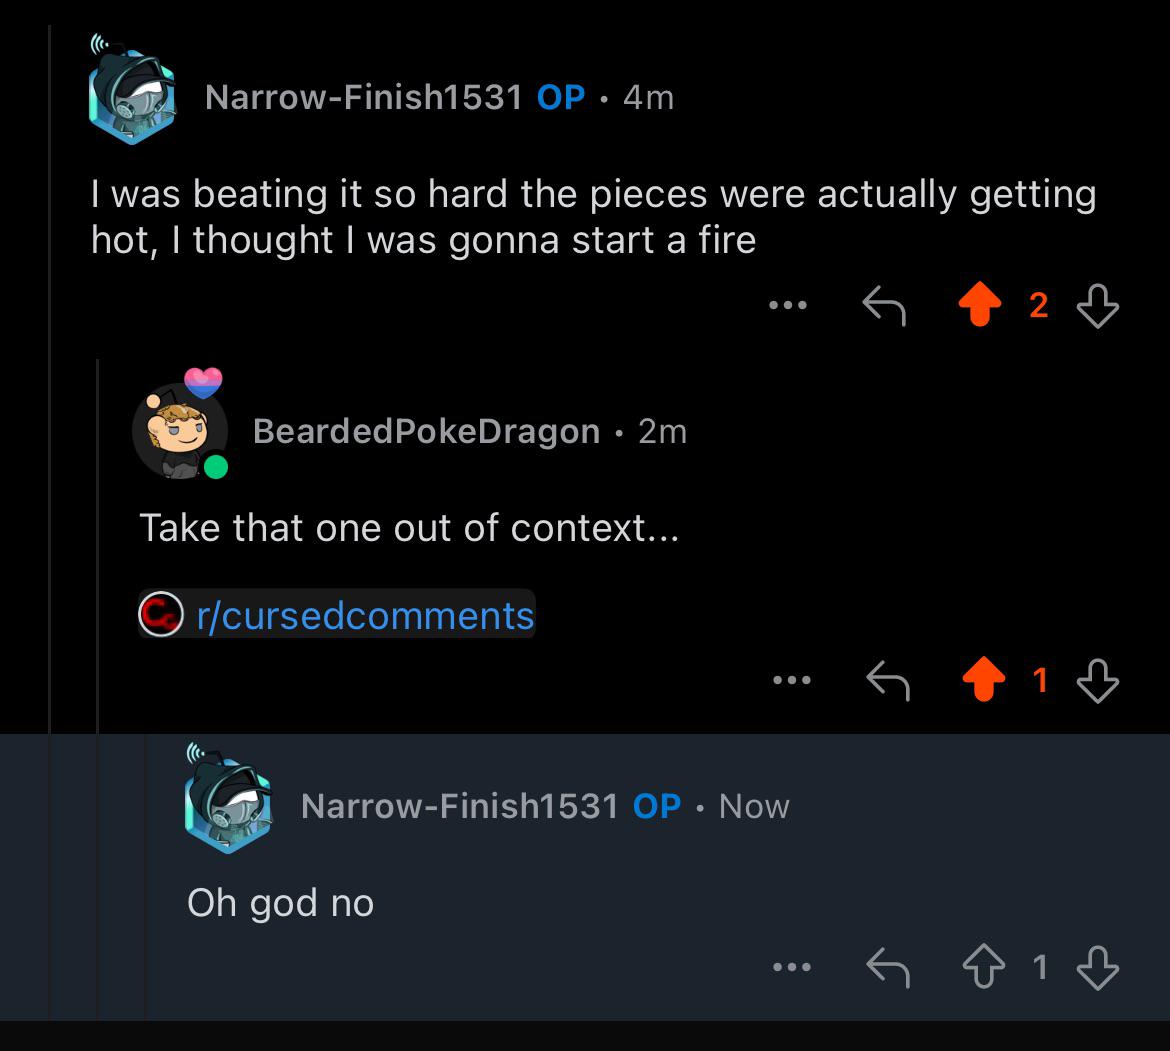This screenshot has width=1170, height=1051.
Task: Tap BeardedPokeDragon's avatar picture
Action: 180,428
